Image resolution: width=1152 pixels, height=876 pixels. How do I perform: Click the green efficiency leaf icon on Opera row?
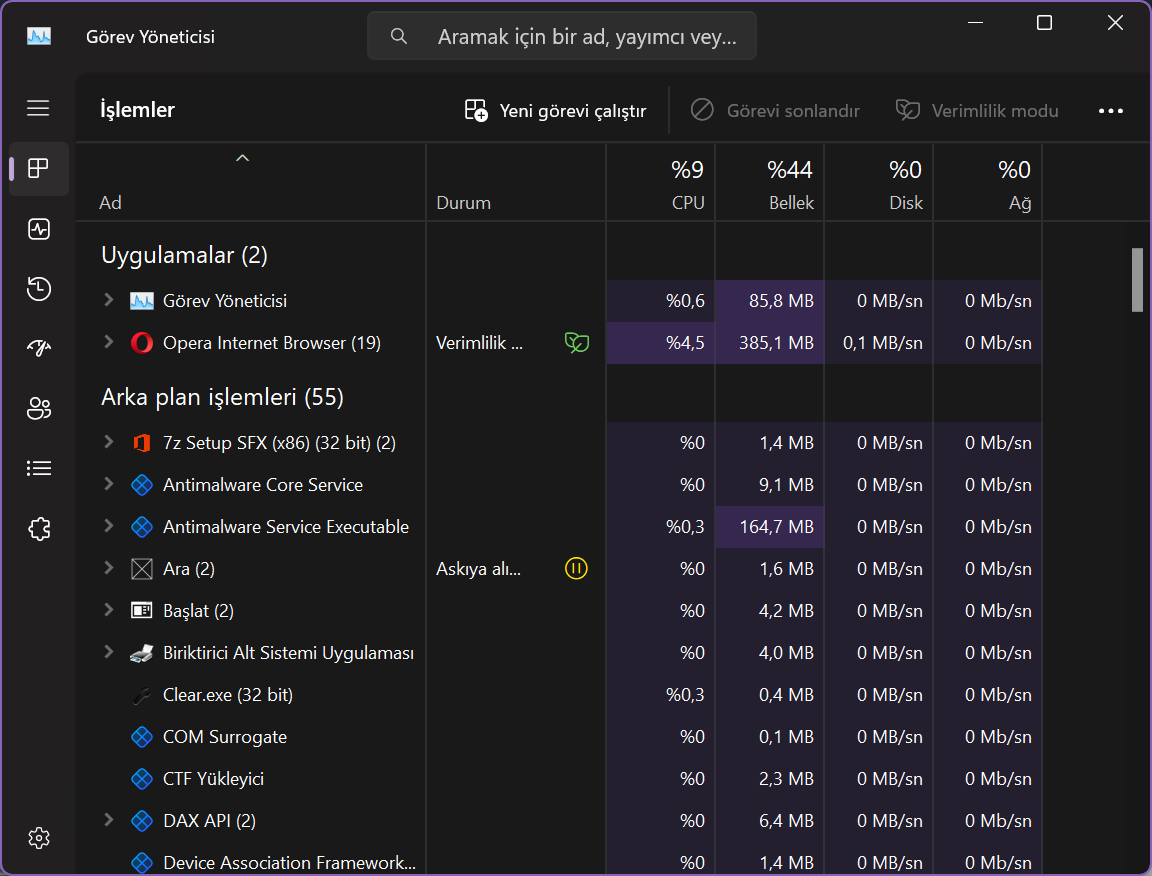coord(577,342)
